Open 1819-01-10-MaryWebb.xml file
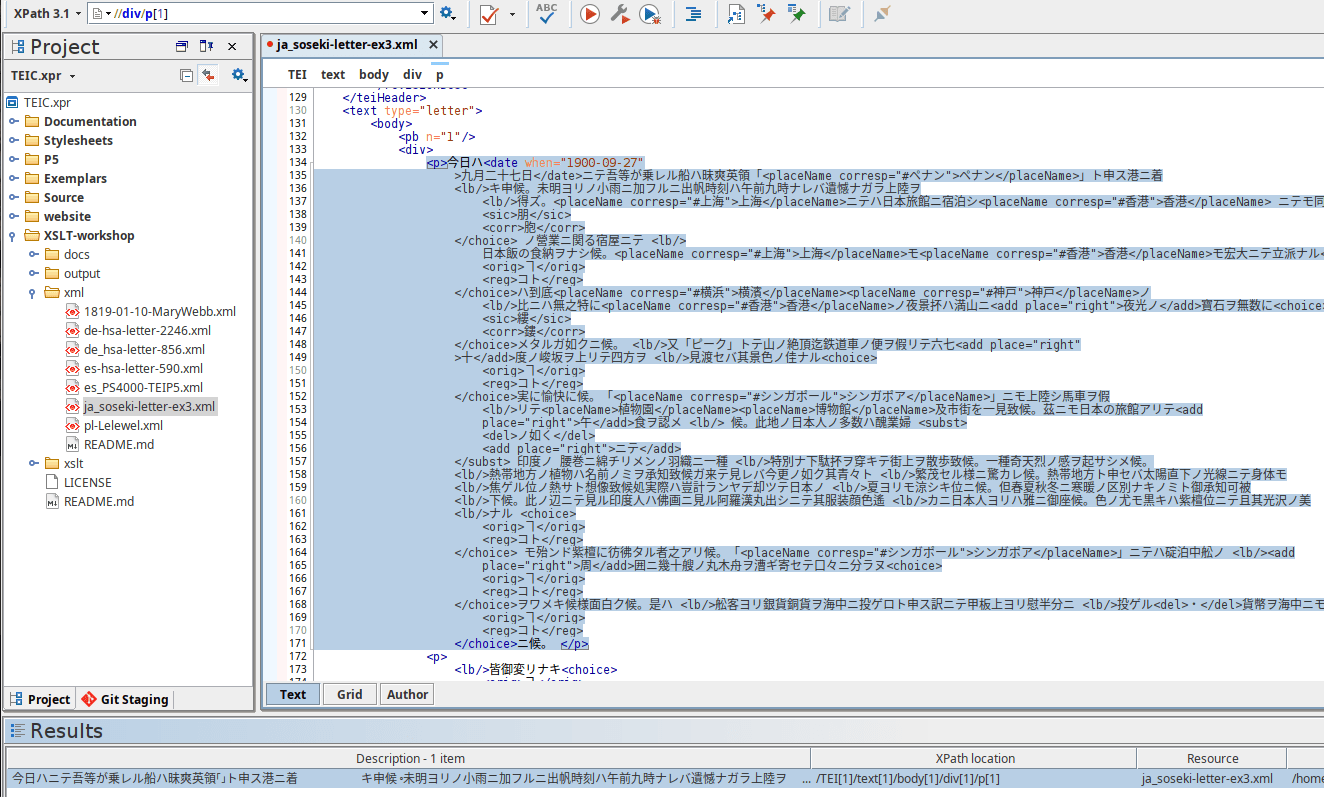1324x797 pixels. [x=159, y=312]
